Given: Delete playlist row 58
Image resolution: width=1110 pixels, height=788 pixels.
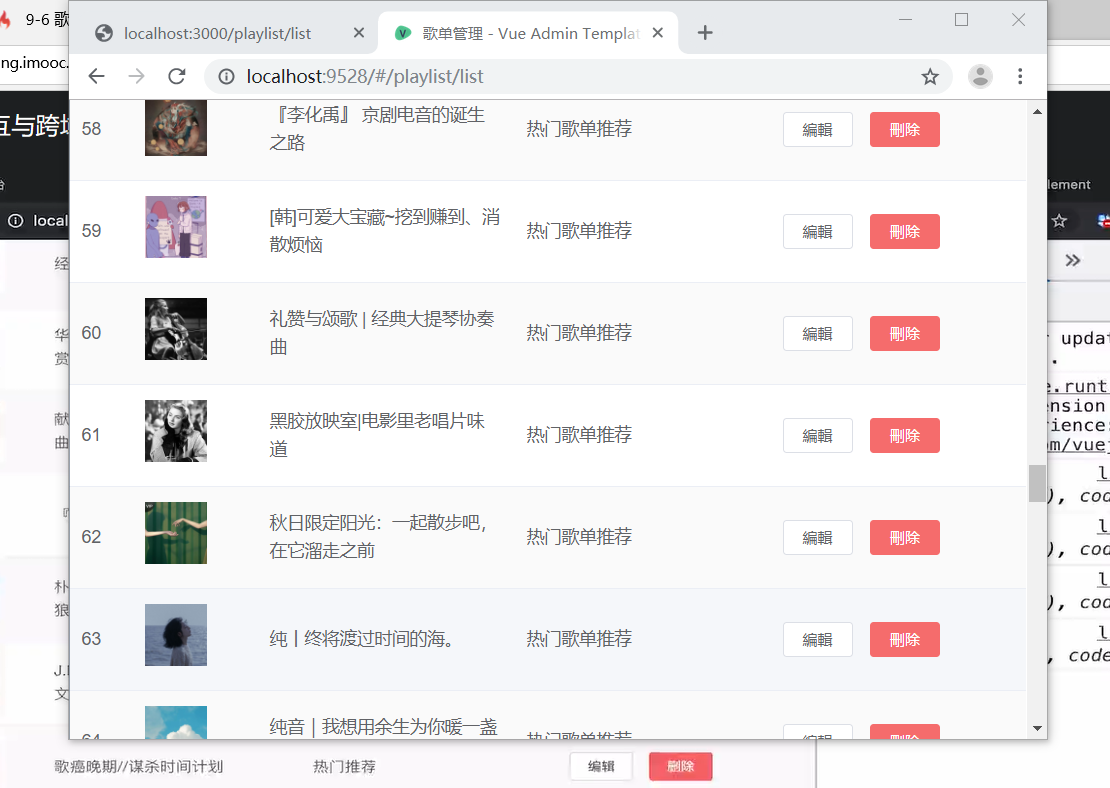Looking at the screenshot, I should (x=905, y=130).
